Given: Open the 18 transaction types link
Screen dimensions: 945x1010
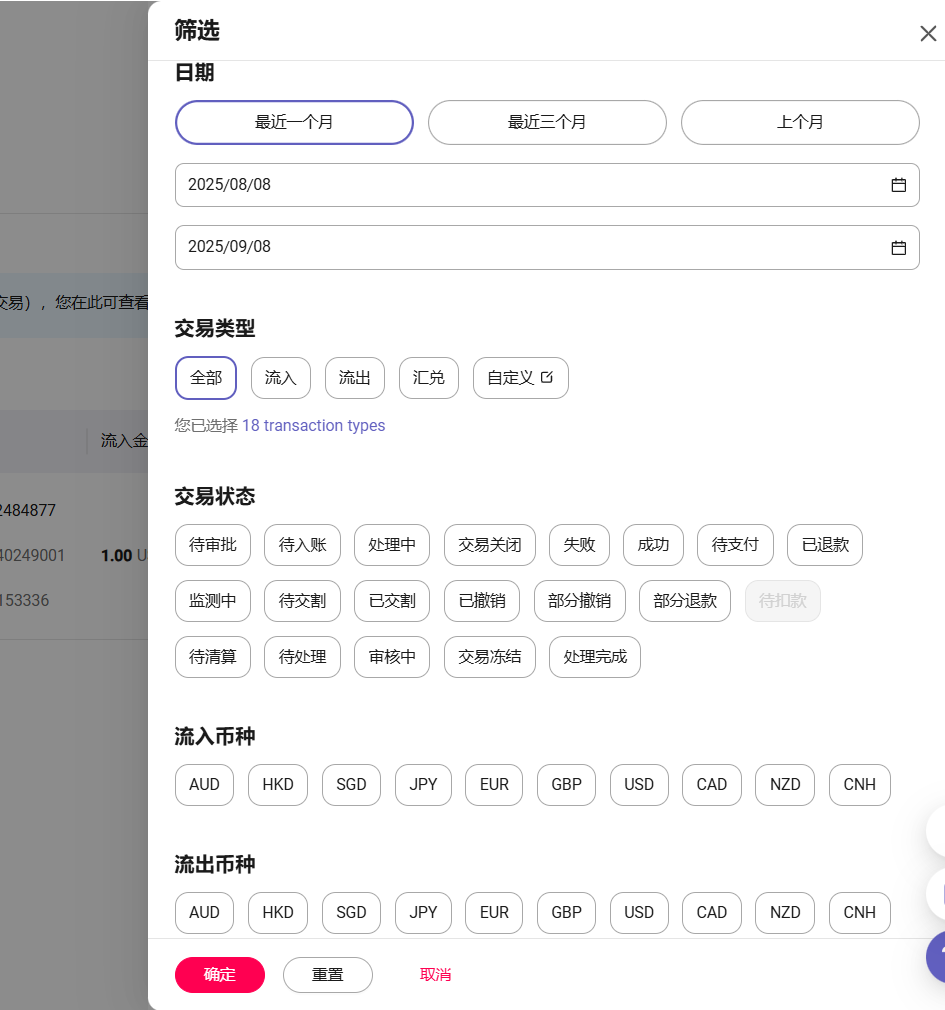Looking at the screenshot, I should pos(313,425).
